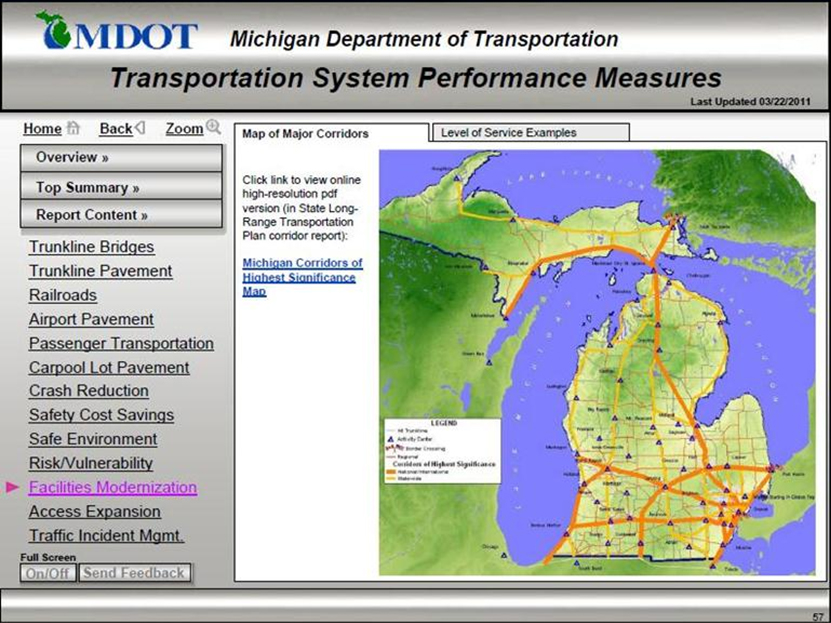The image size is (831, 623).
Task: Click the 'Click link to view online' paragraph
Action: click(302, 208)
